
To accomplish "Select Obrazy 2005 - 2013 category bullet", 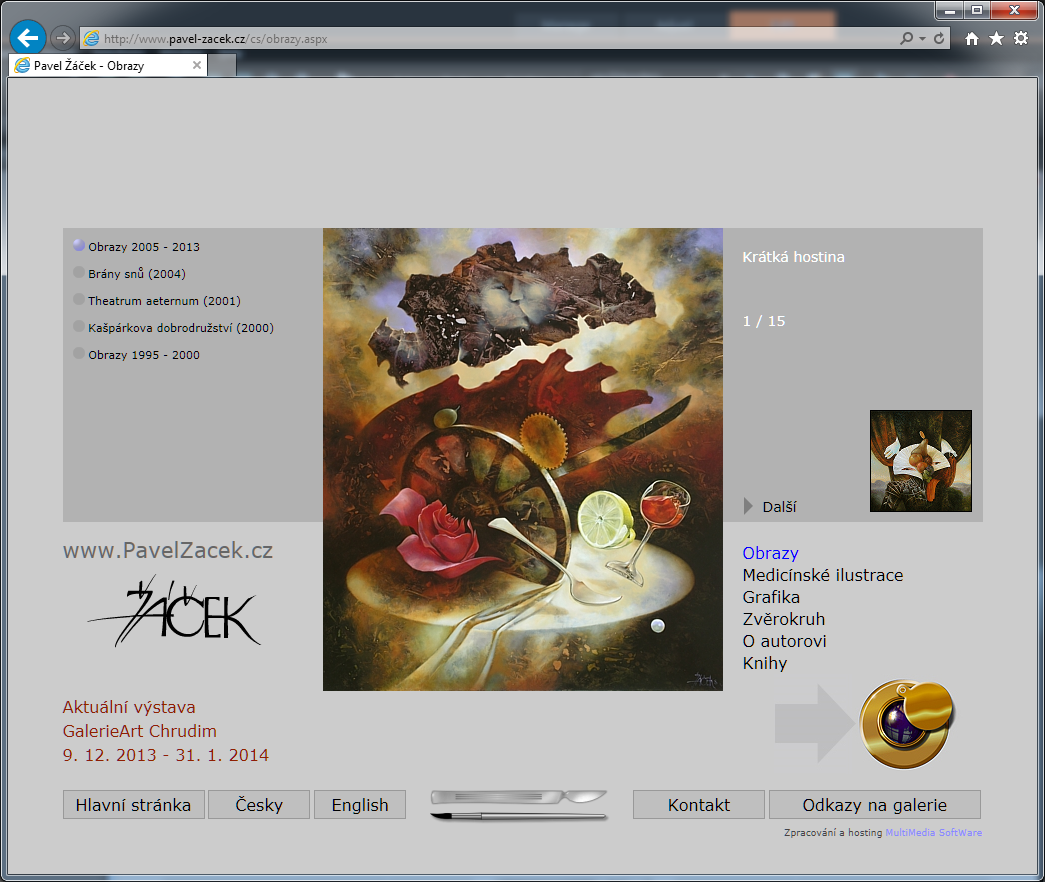I will tap(79, 245).
